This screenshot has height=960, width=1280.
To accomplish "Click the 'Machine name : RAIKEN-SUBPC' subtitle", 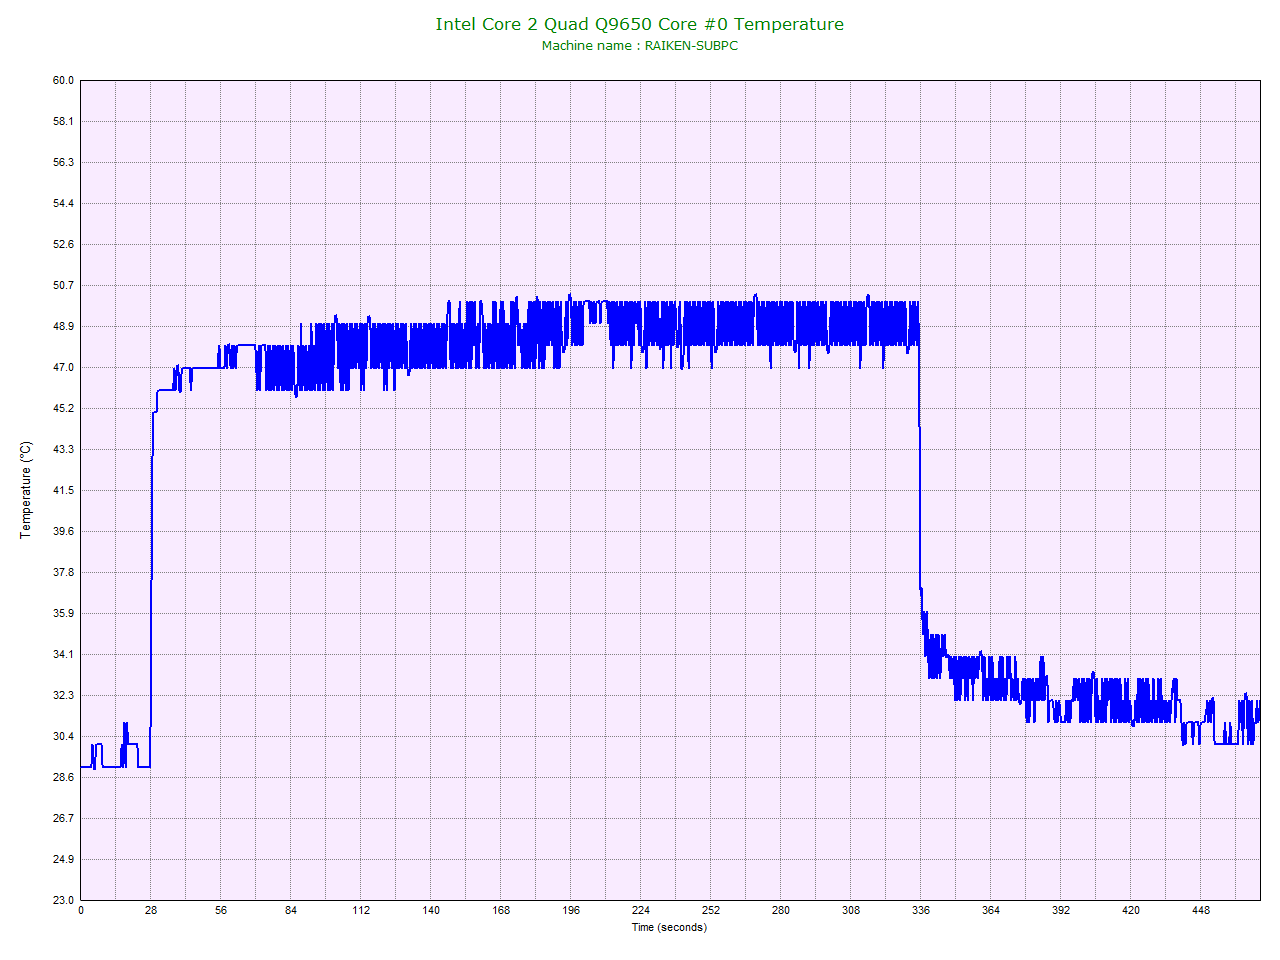I will click(x=639, y=46).
